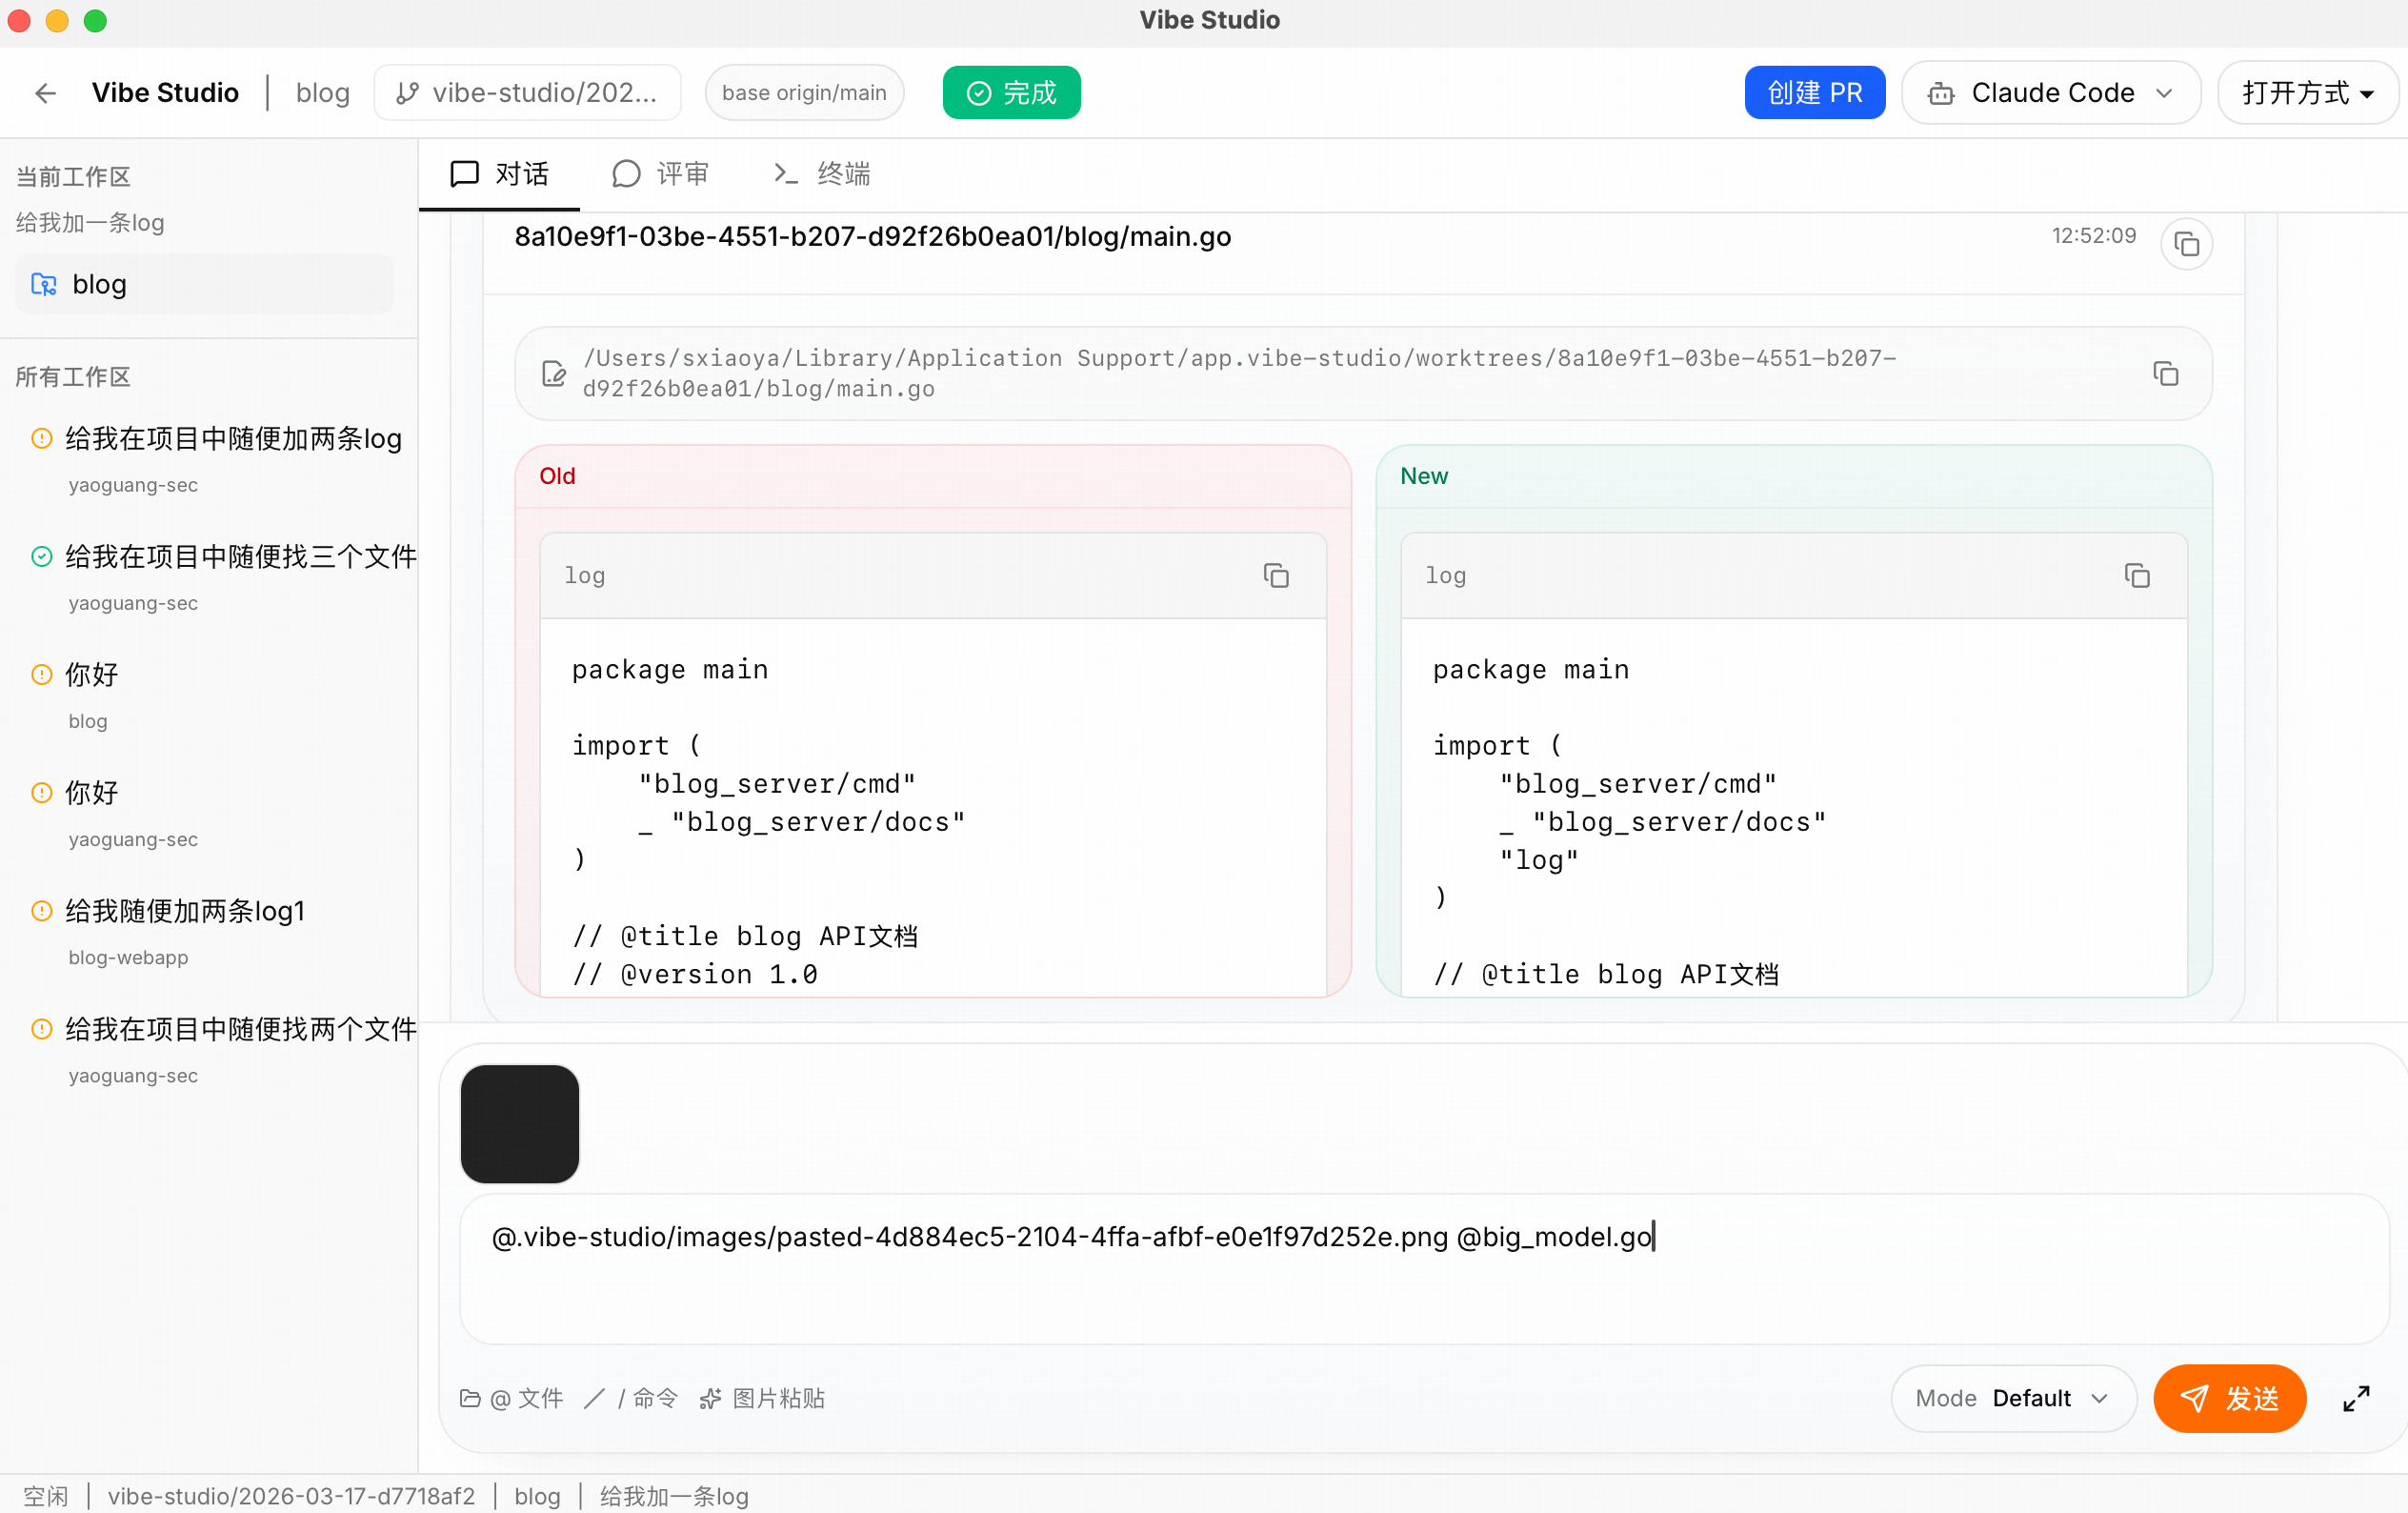
Task: Go back using the left arrow
Action: point(45,93)
